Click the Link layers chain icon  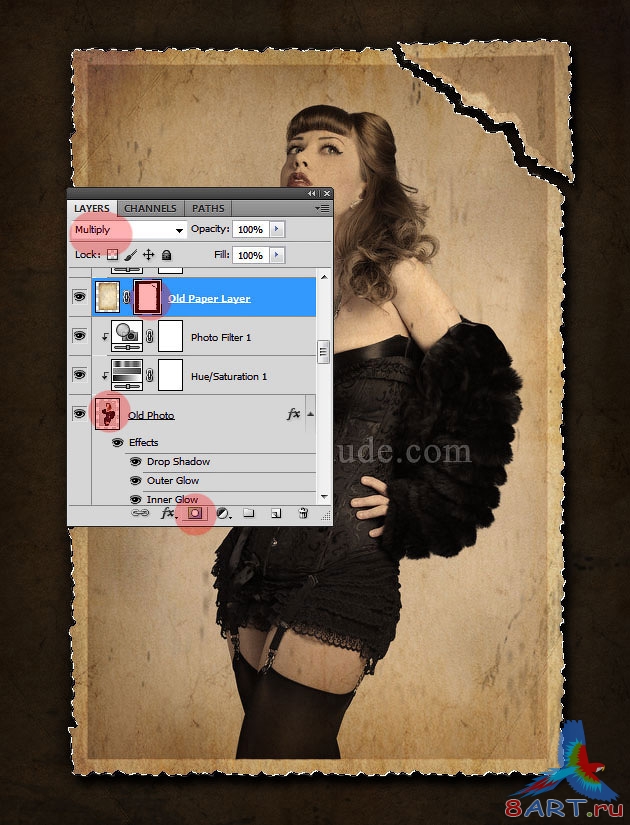tap(141, 513)
